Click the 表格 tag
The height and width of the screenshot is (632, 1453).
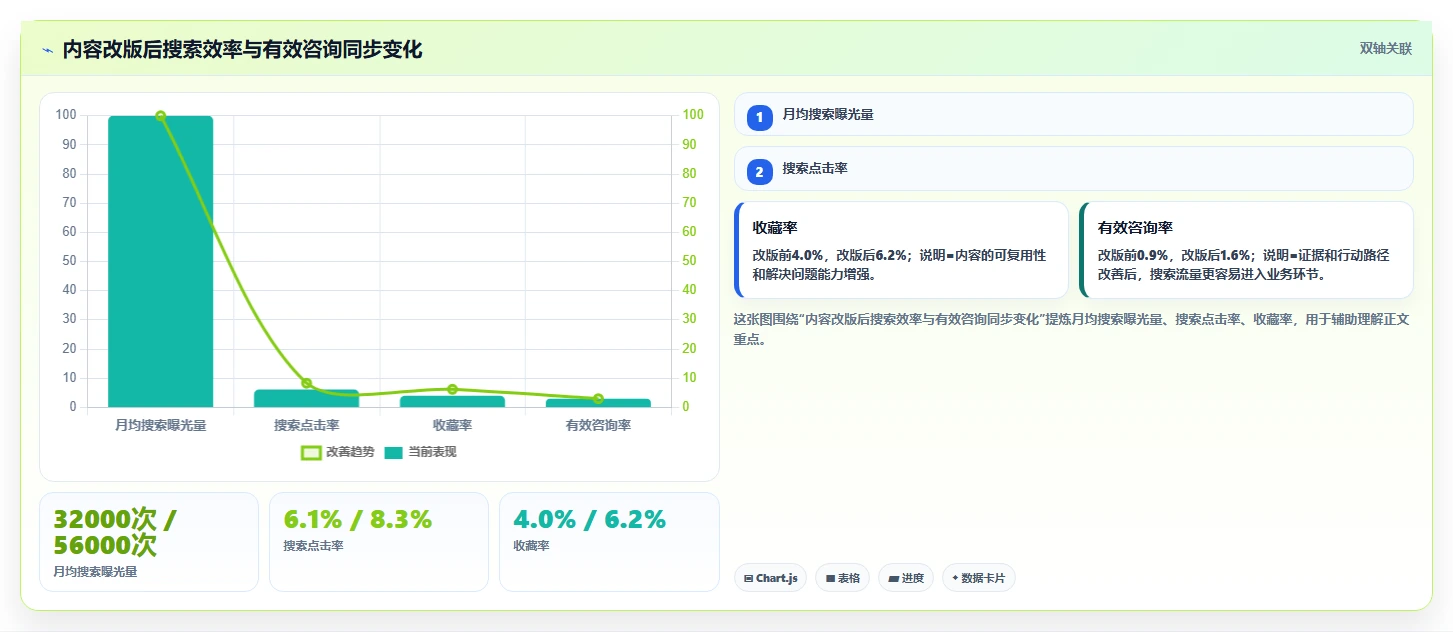[842, 578]
